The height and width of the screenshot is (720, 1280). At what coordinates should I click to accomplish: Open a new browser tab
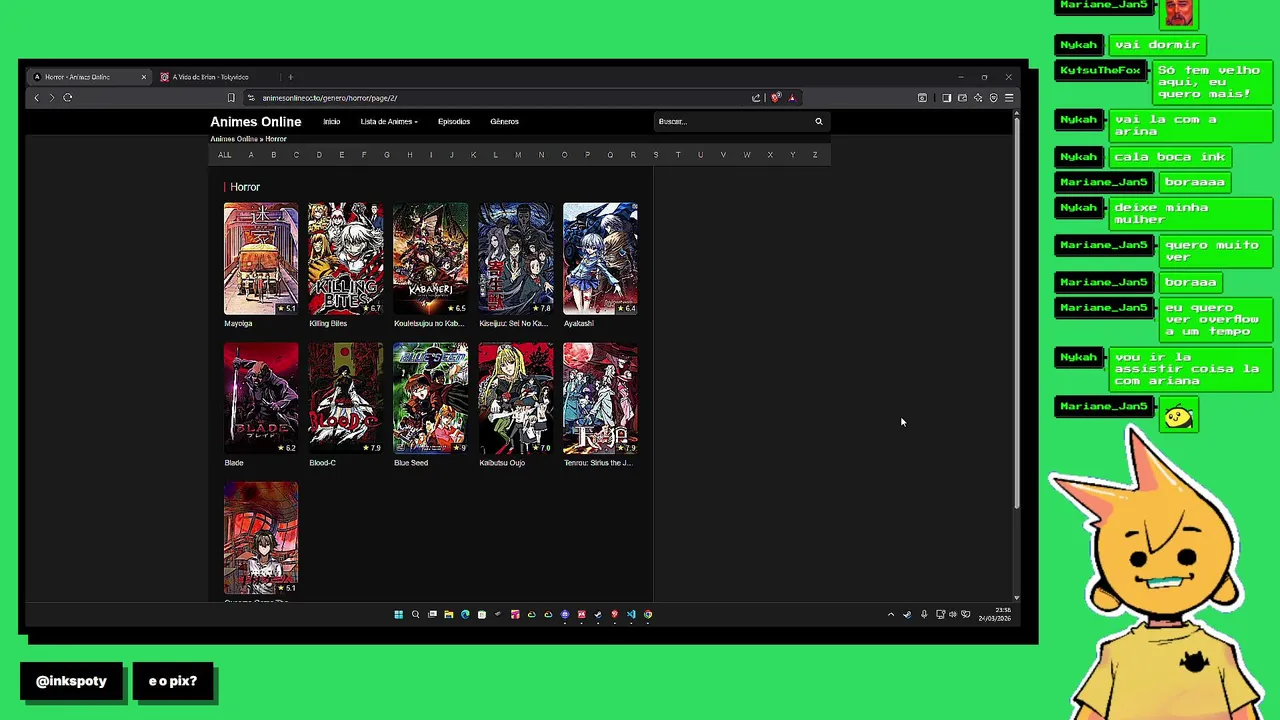[291, 77]
